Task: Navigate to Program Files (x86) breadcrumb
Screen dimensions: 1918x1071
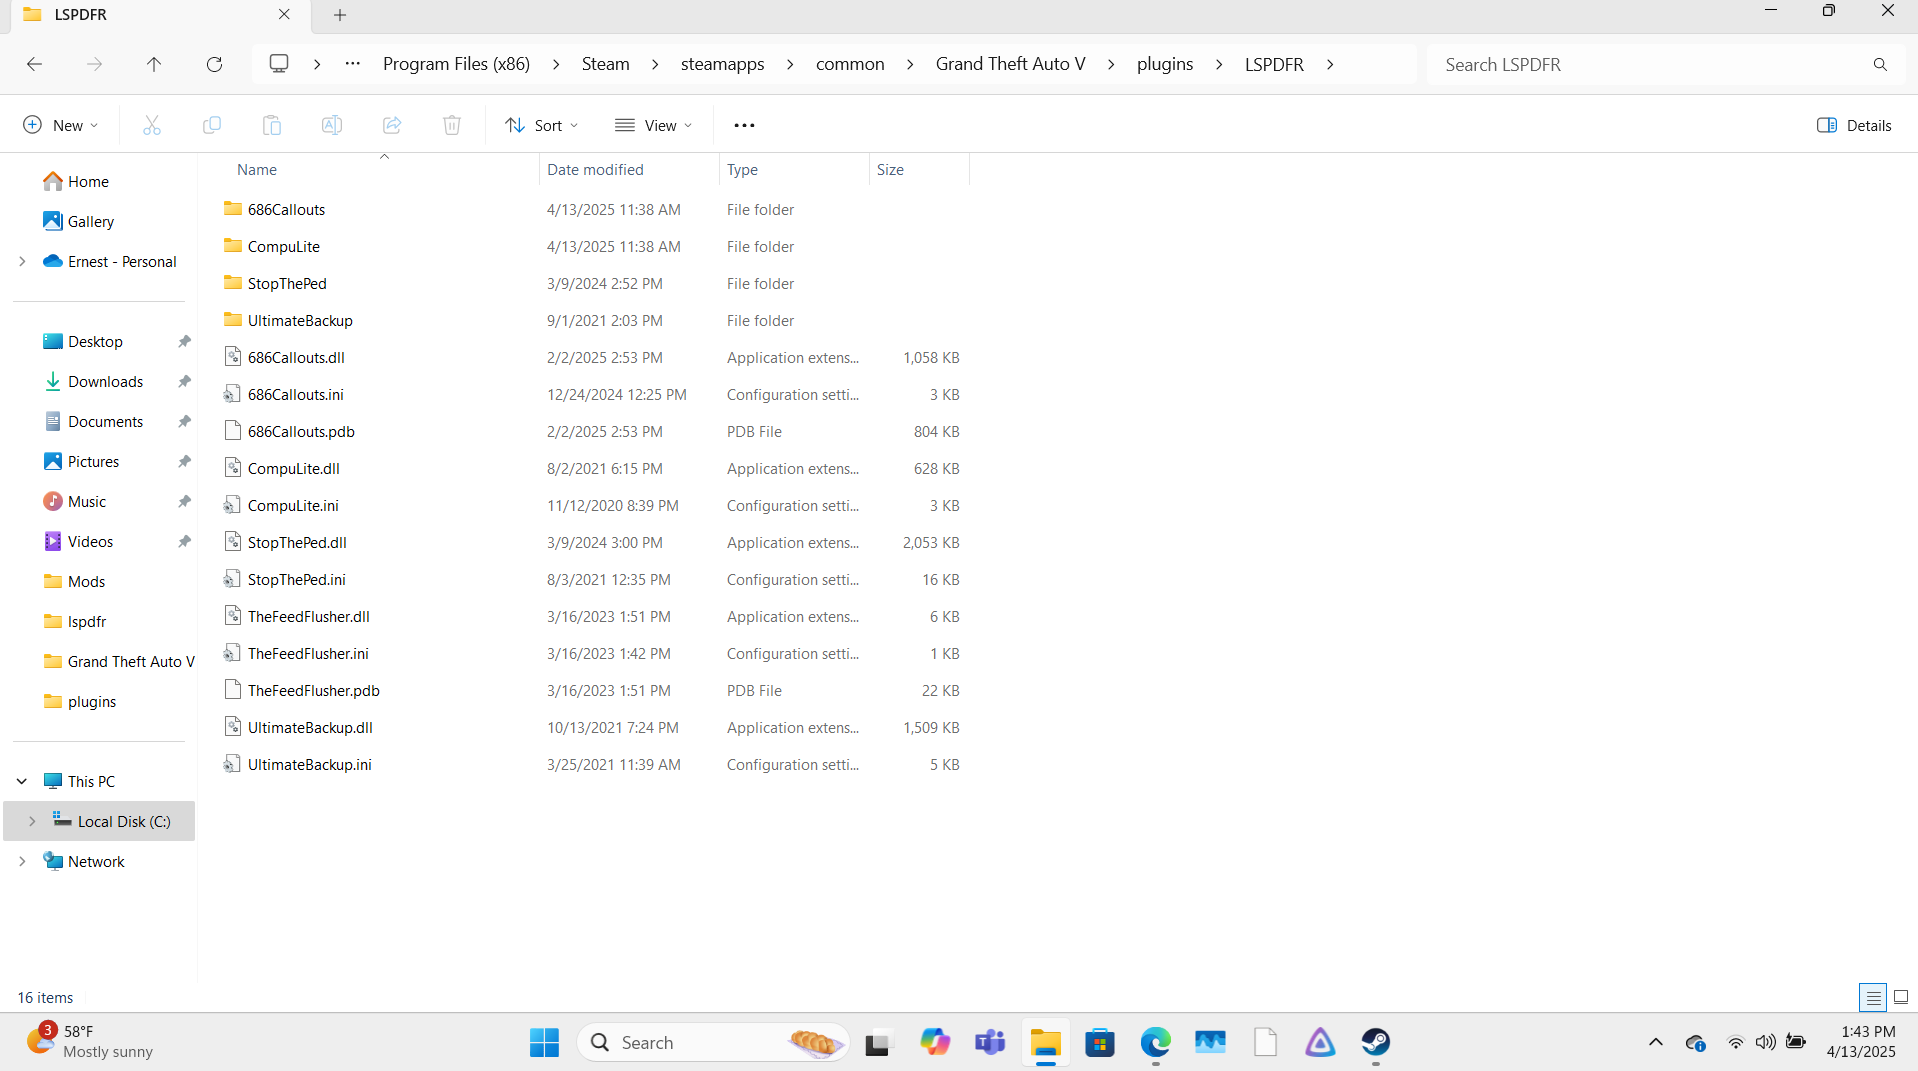Action: pos(456,64)
